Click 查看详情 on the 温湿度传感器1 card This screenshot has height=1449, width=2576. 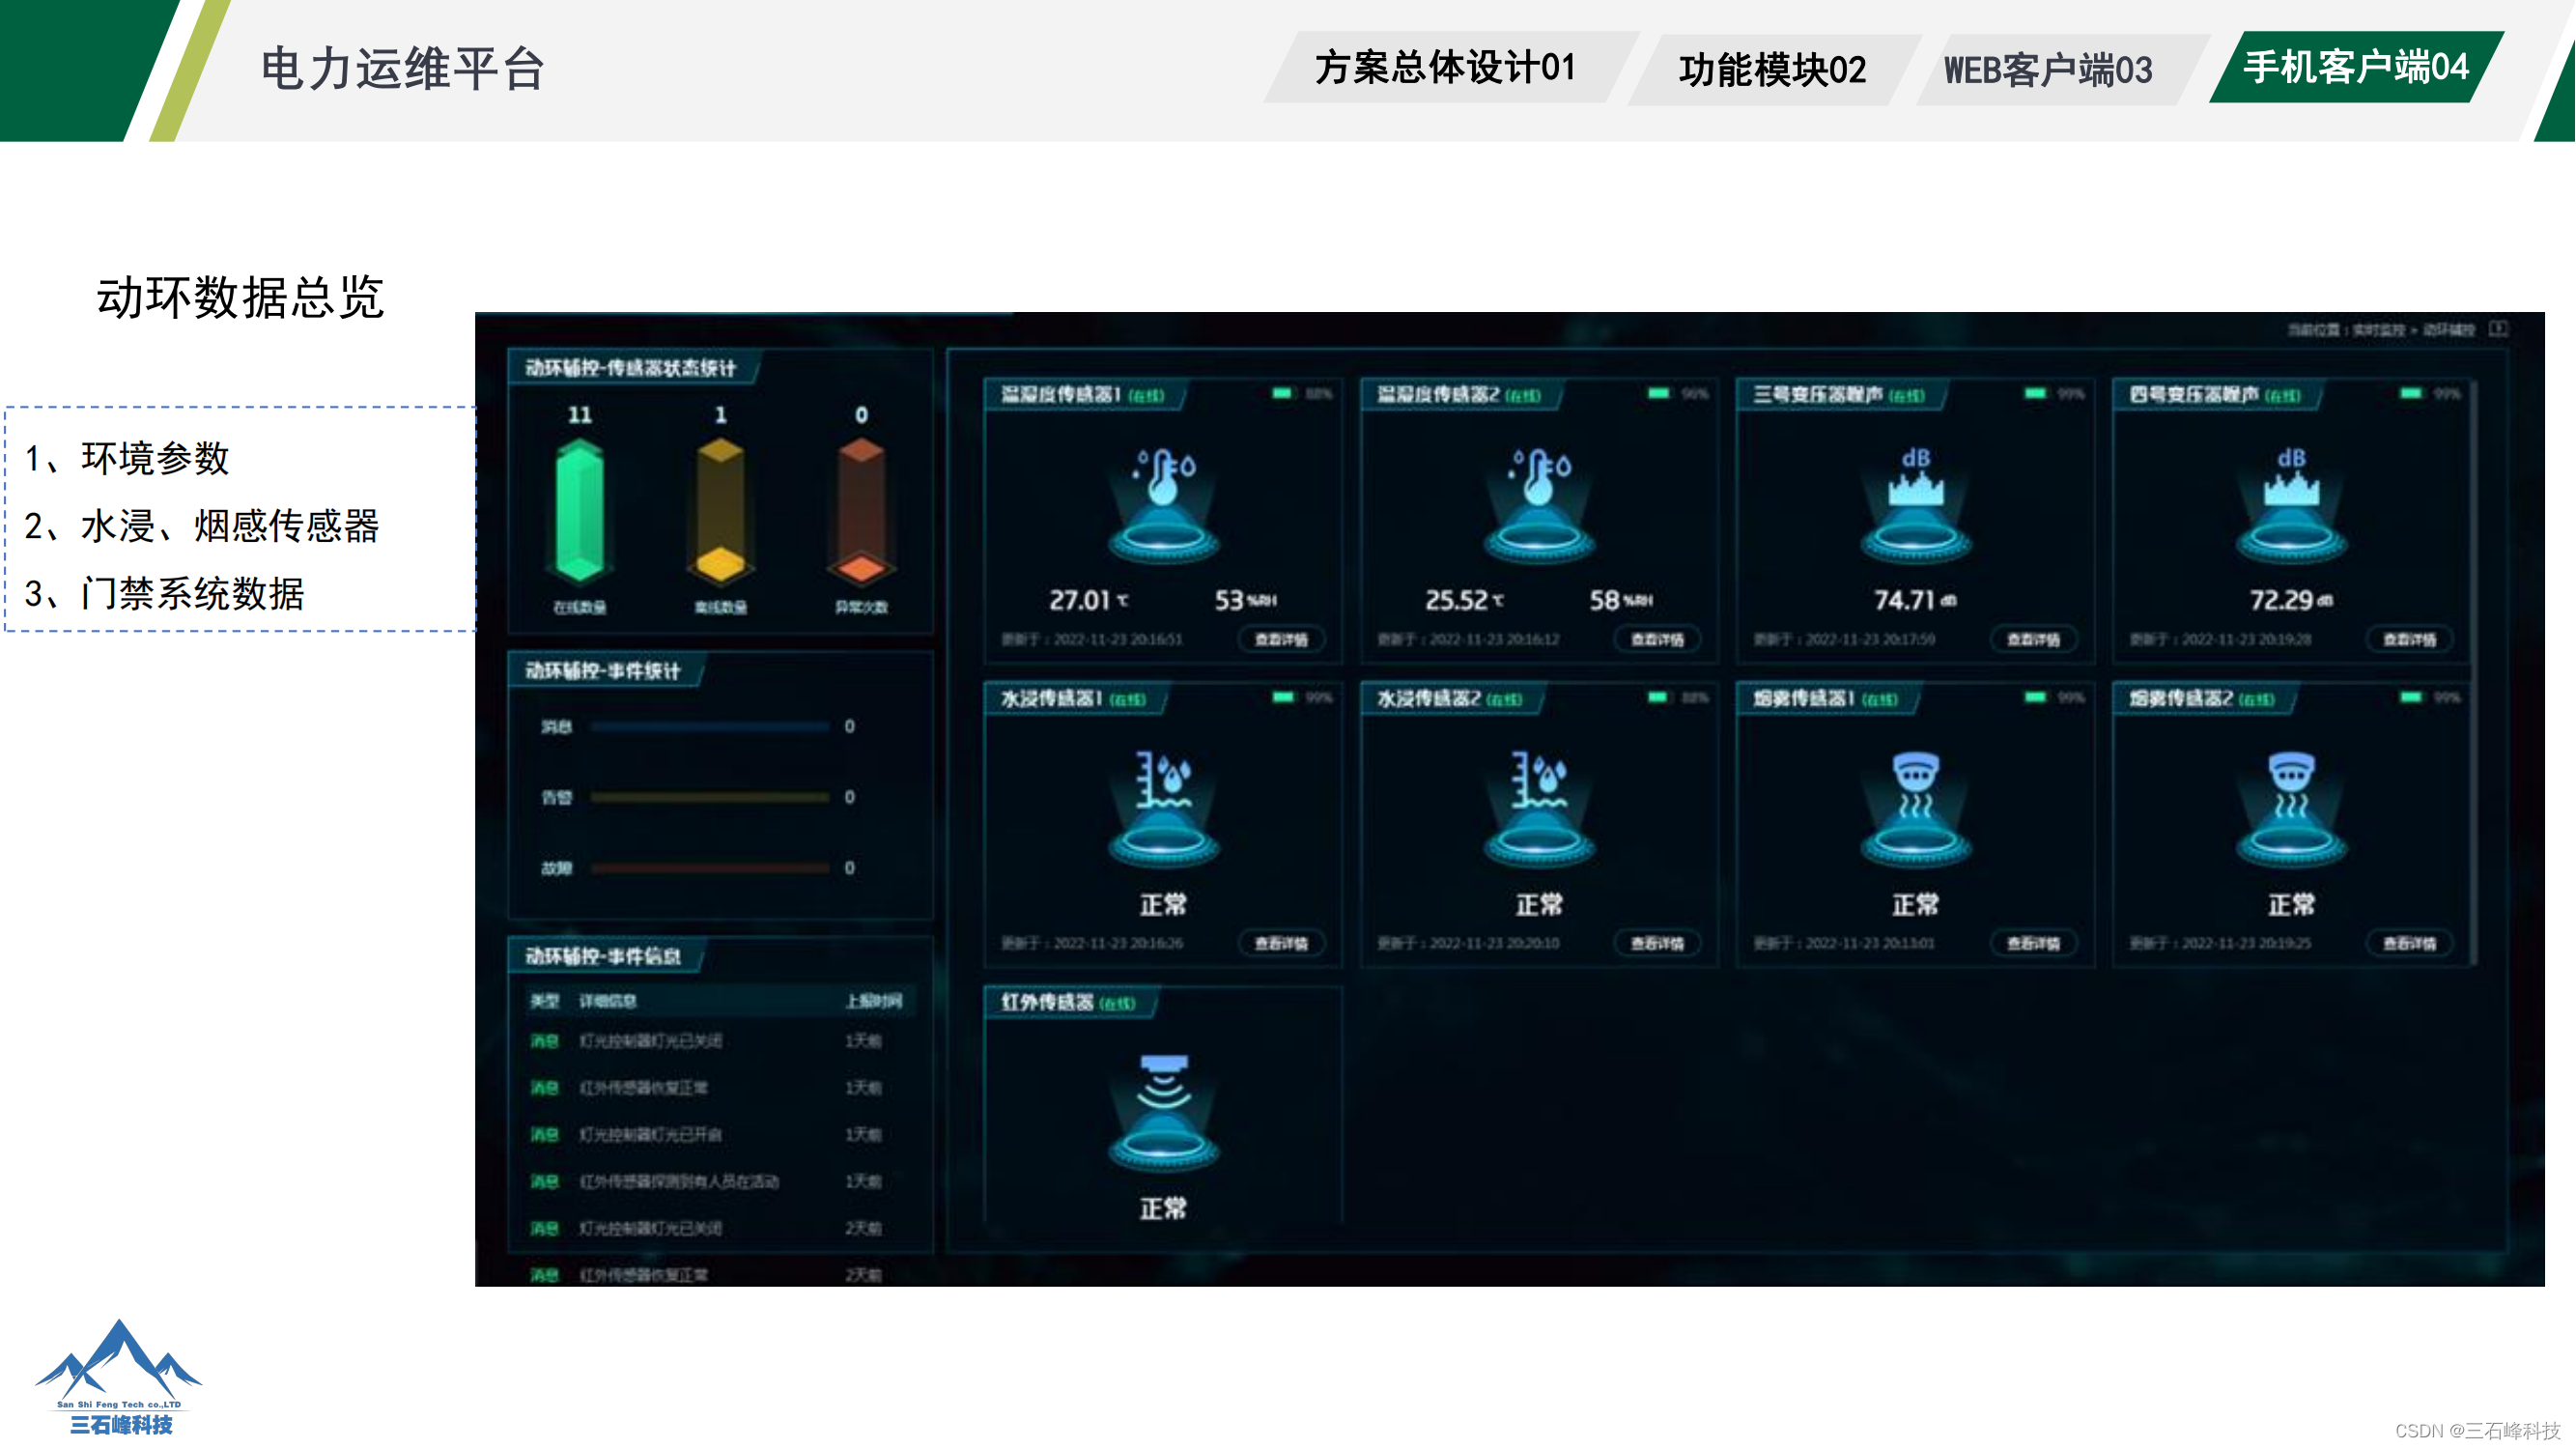coord(1281,639)
